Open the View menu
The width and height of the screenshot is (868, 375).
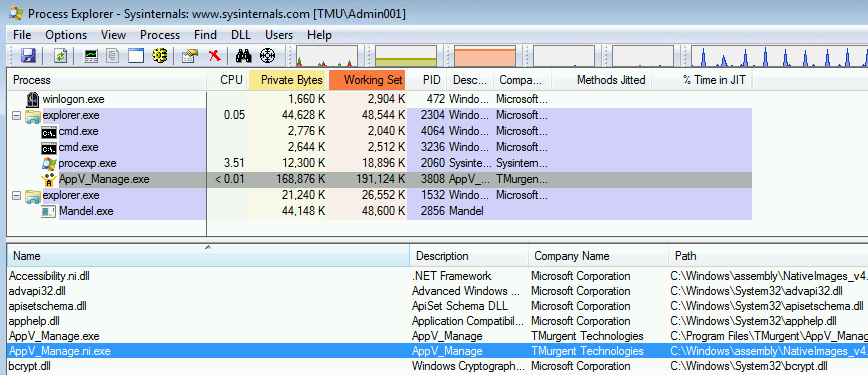click(x=113, y=35)
